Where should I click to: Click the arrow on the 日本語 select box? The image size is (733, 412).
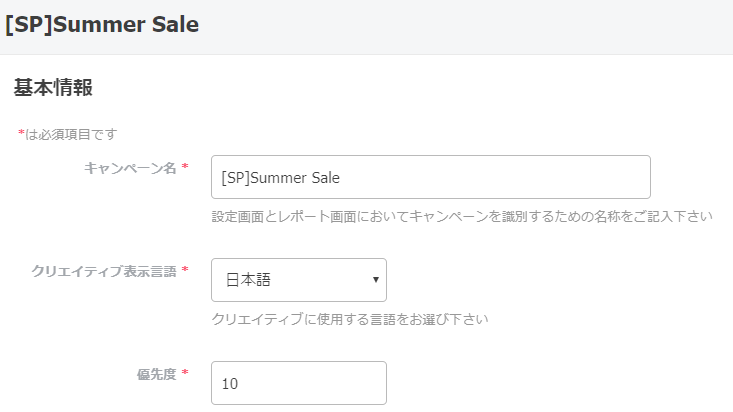[x=375, y=280]
